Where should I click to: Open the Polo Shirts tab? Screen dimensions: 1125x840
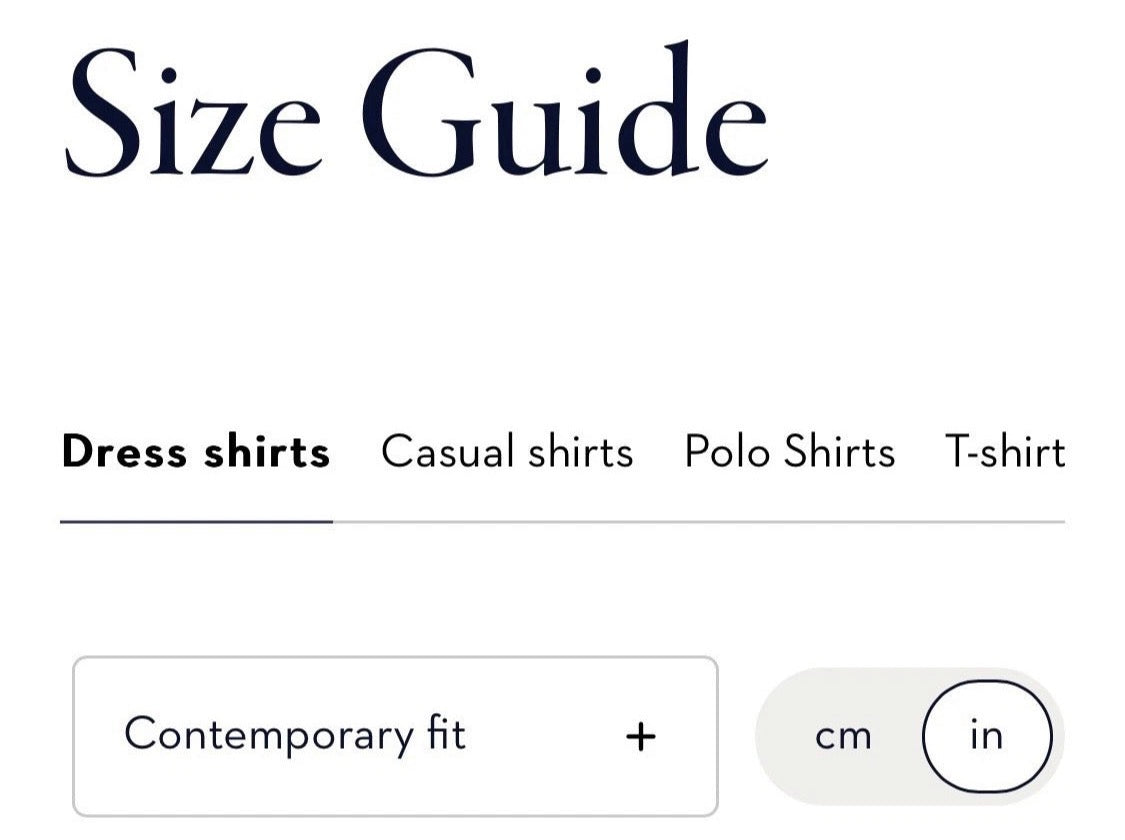point(789,452)
